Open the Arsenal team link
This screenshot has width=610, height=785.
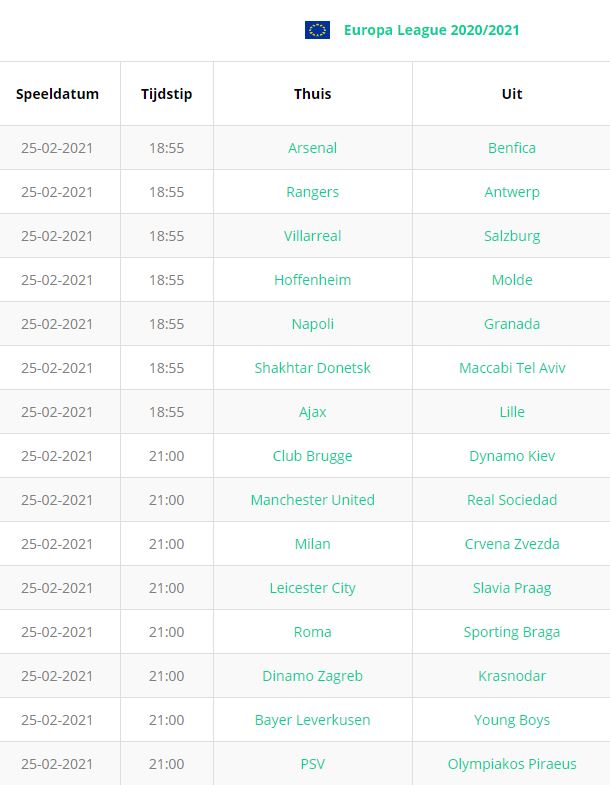pyautogui.click(x=313, y=148)
